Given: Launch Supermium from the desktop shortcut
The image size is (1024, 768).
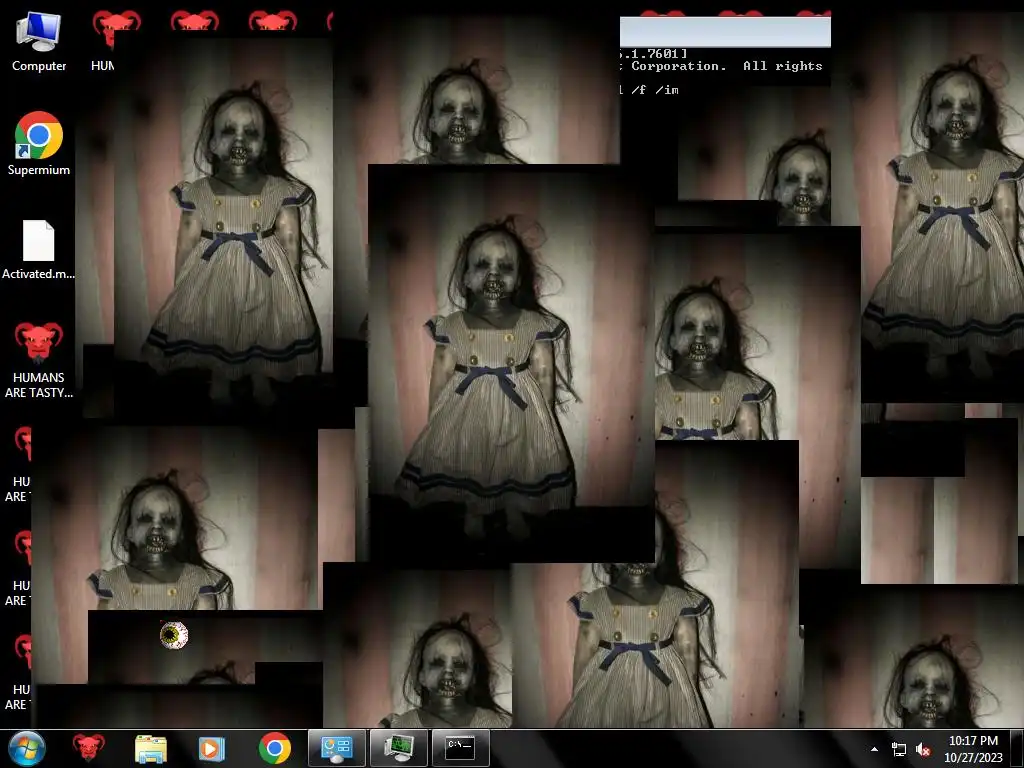Looking at the screenshot, I should (39, 144).
